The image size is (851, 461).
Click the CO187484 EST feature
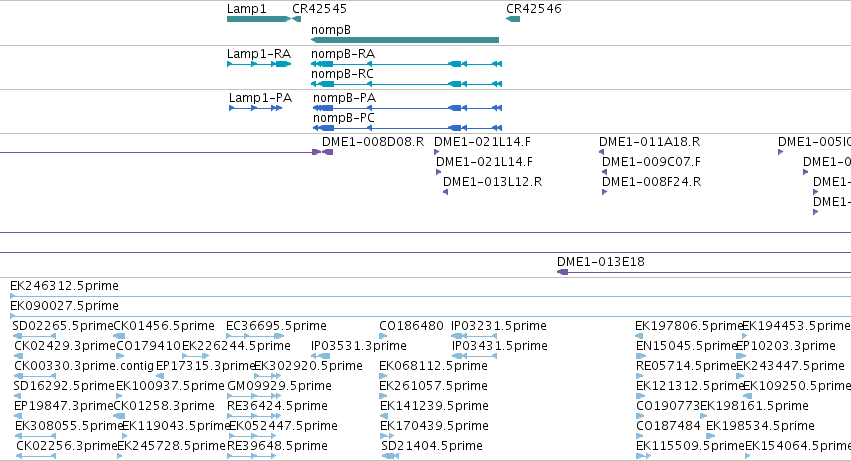coord(639,435)
